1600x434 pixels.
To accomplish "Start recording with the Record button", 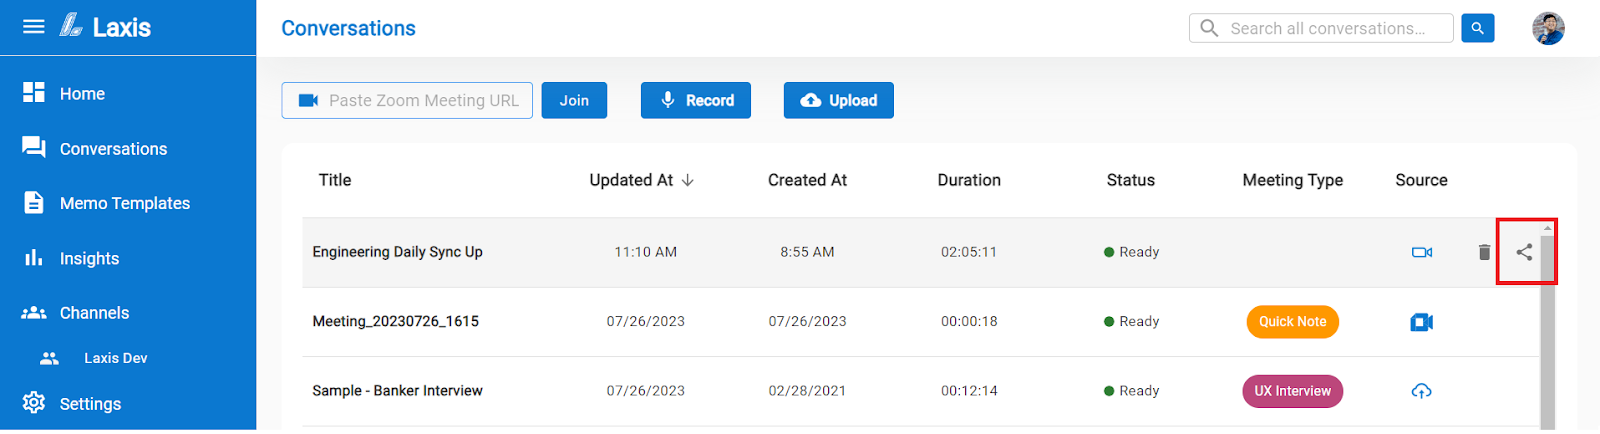I will pyautogui.click(x=696, y=100).
